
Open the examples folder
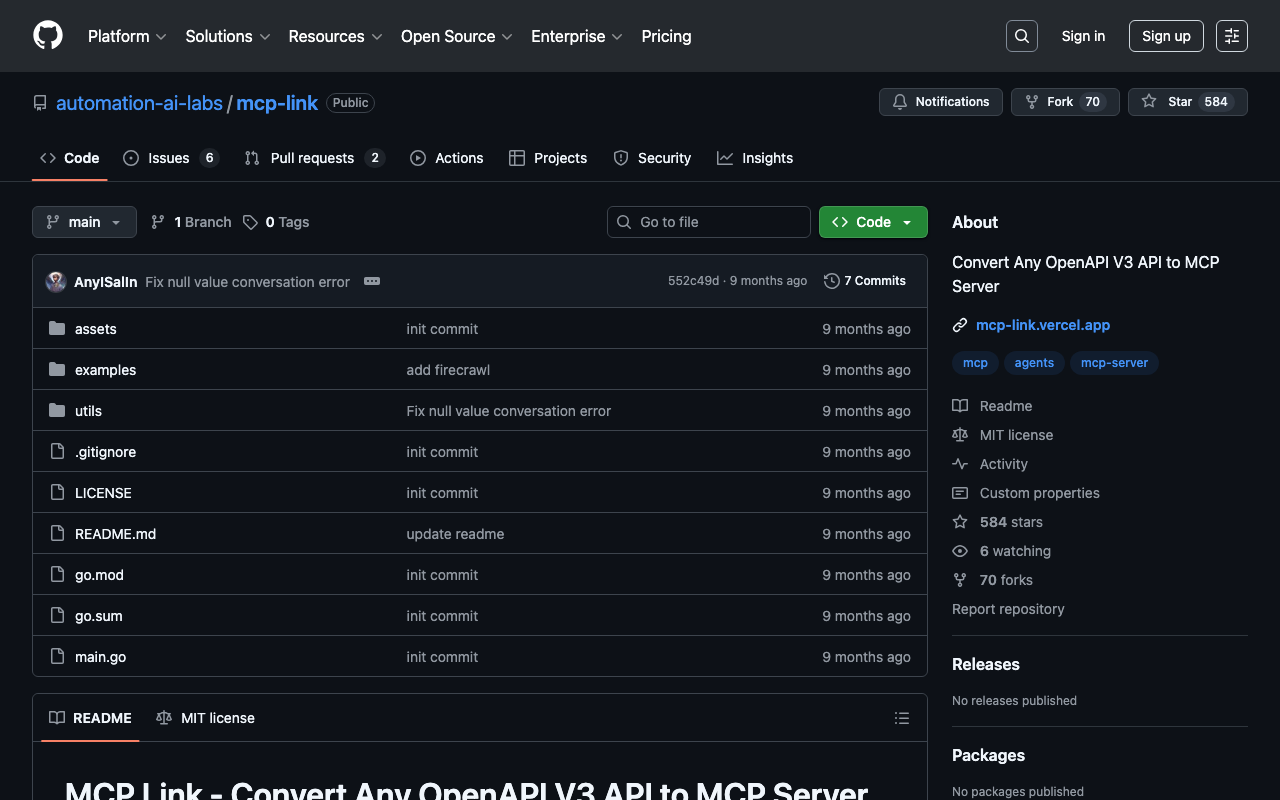point(105,370)
